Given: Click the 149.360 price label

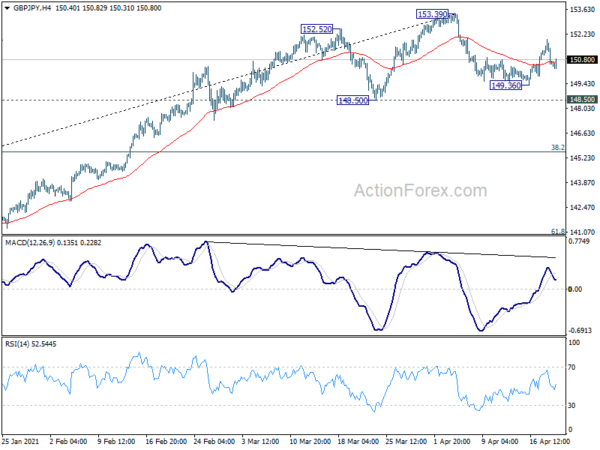Looking at the screenshot, I should point(506,85).
